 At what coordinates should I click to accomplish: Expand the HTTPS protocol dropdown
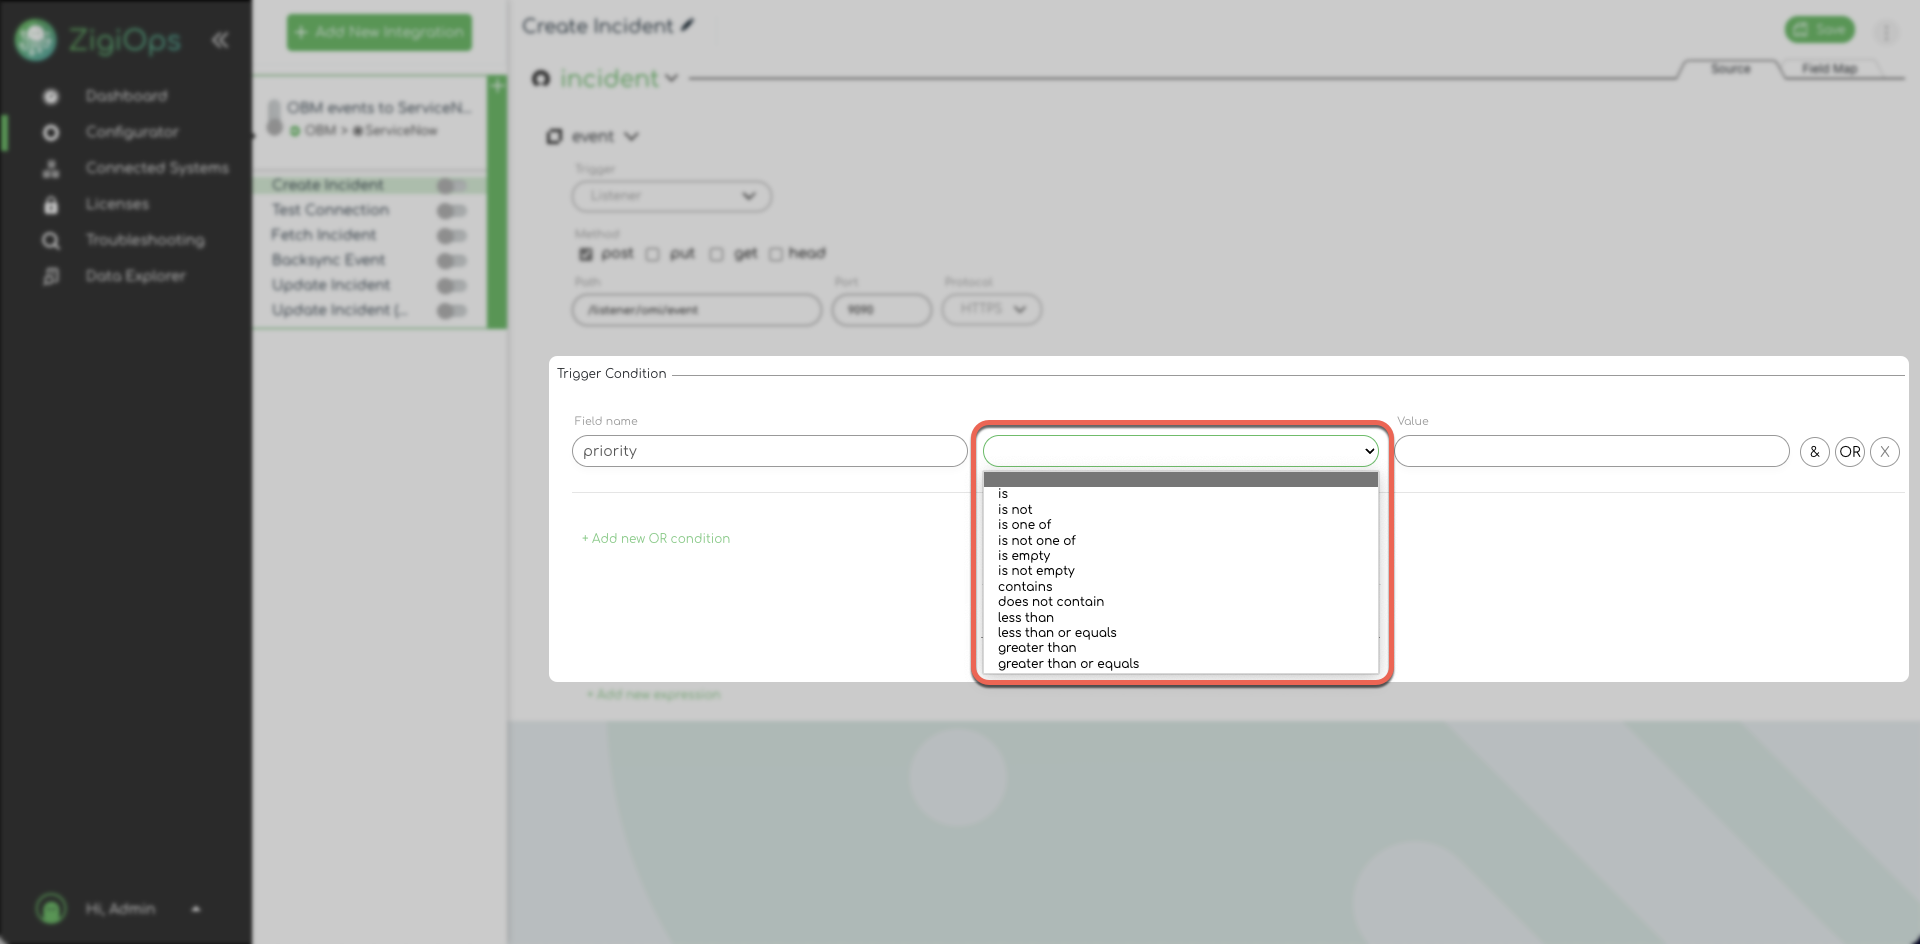click(x=991, y=309)
